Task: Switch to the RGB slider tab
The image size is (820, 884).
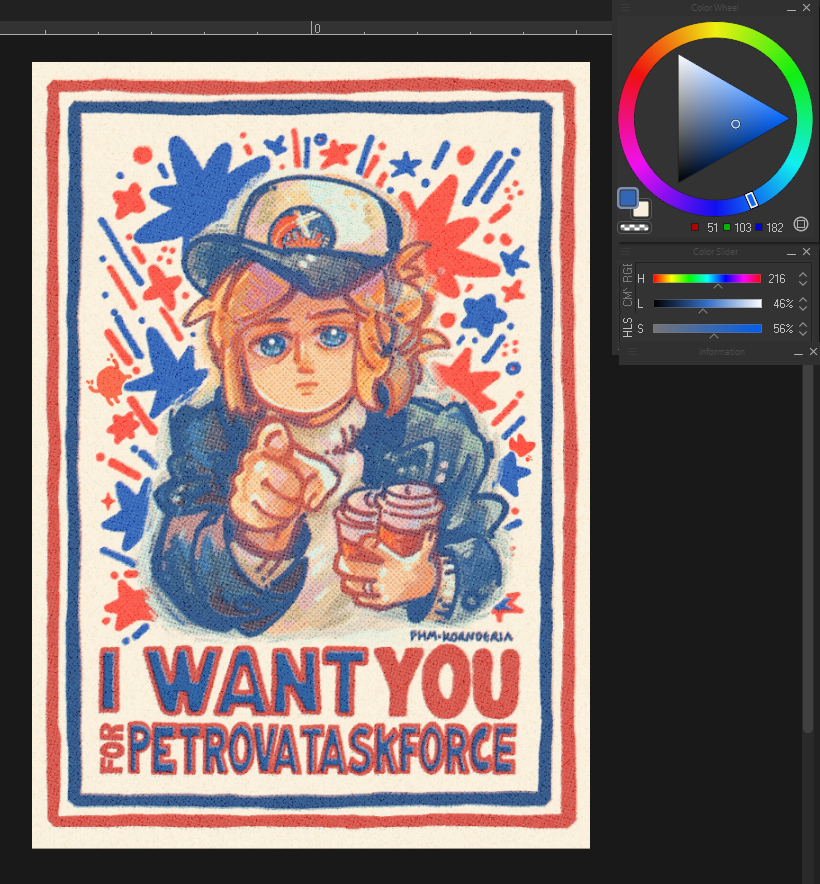Action: (x=627, y=273)
